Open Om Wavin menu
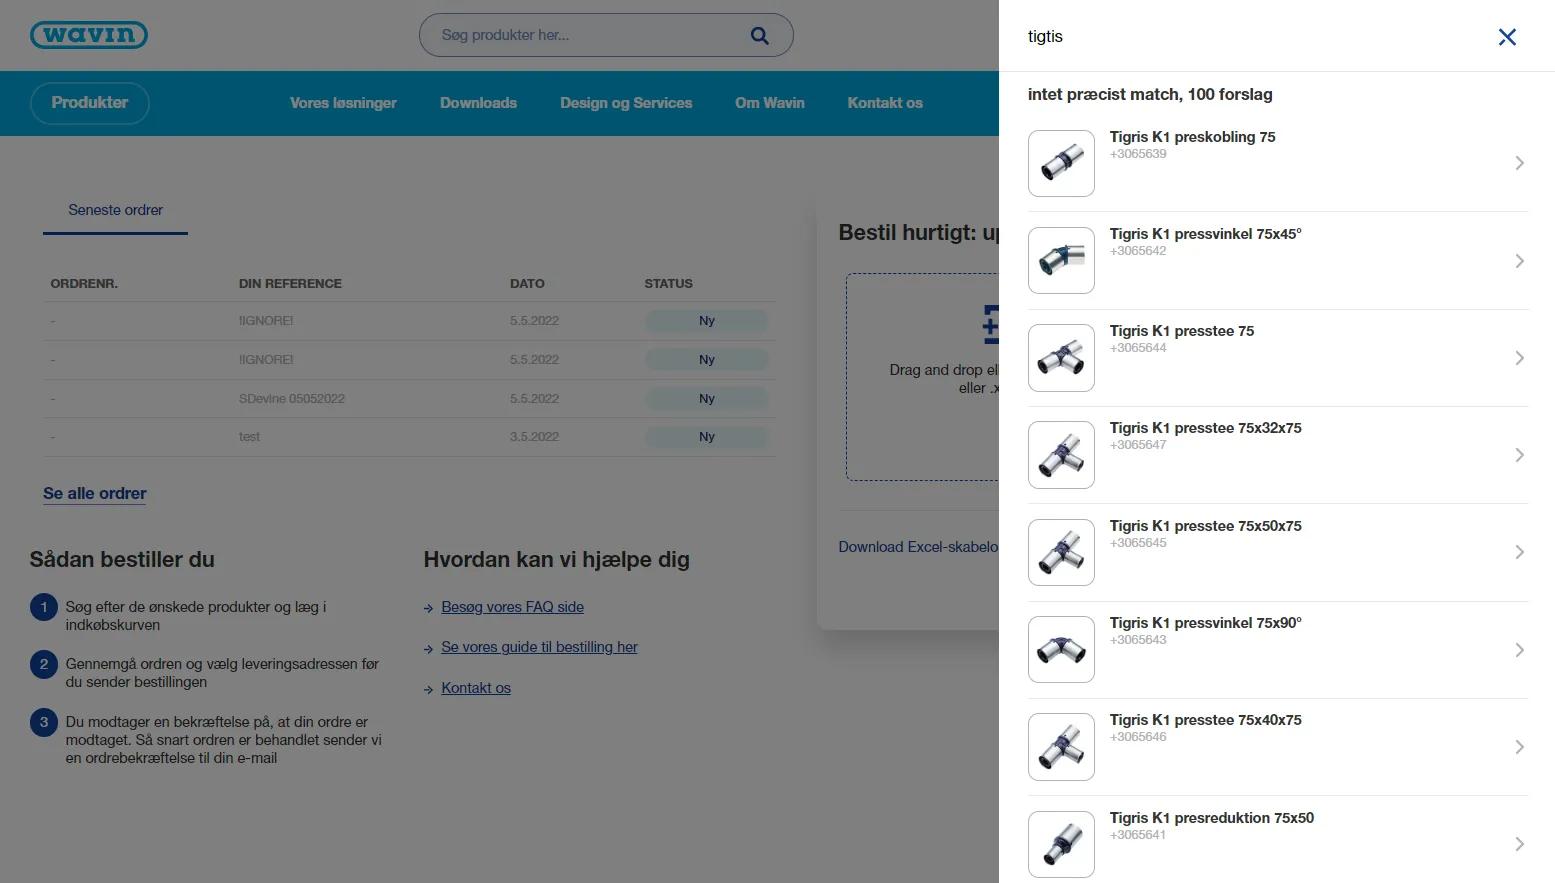This screenshot has height=883, width=1555. click(x=770, y=103)
